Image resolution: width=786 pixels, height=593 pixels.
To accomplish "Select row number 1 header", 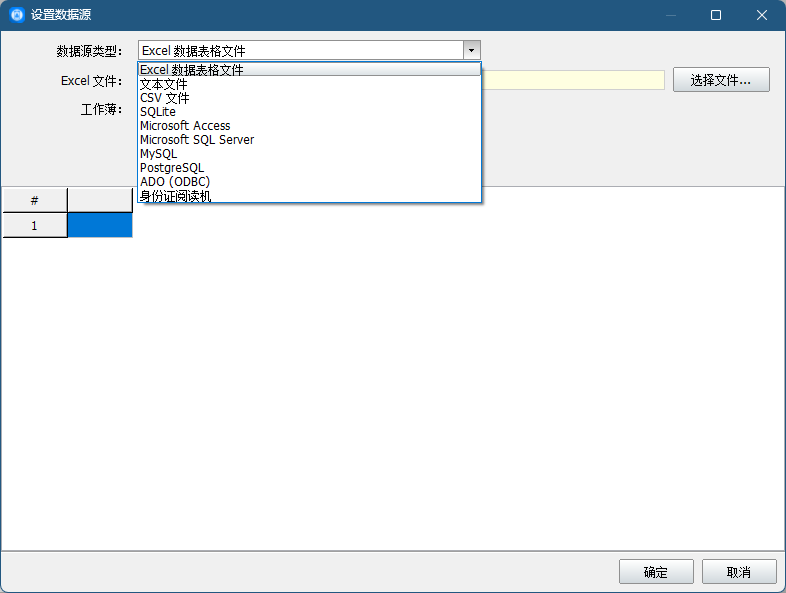I will pos(34,226).
